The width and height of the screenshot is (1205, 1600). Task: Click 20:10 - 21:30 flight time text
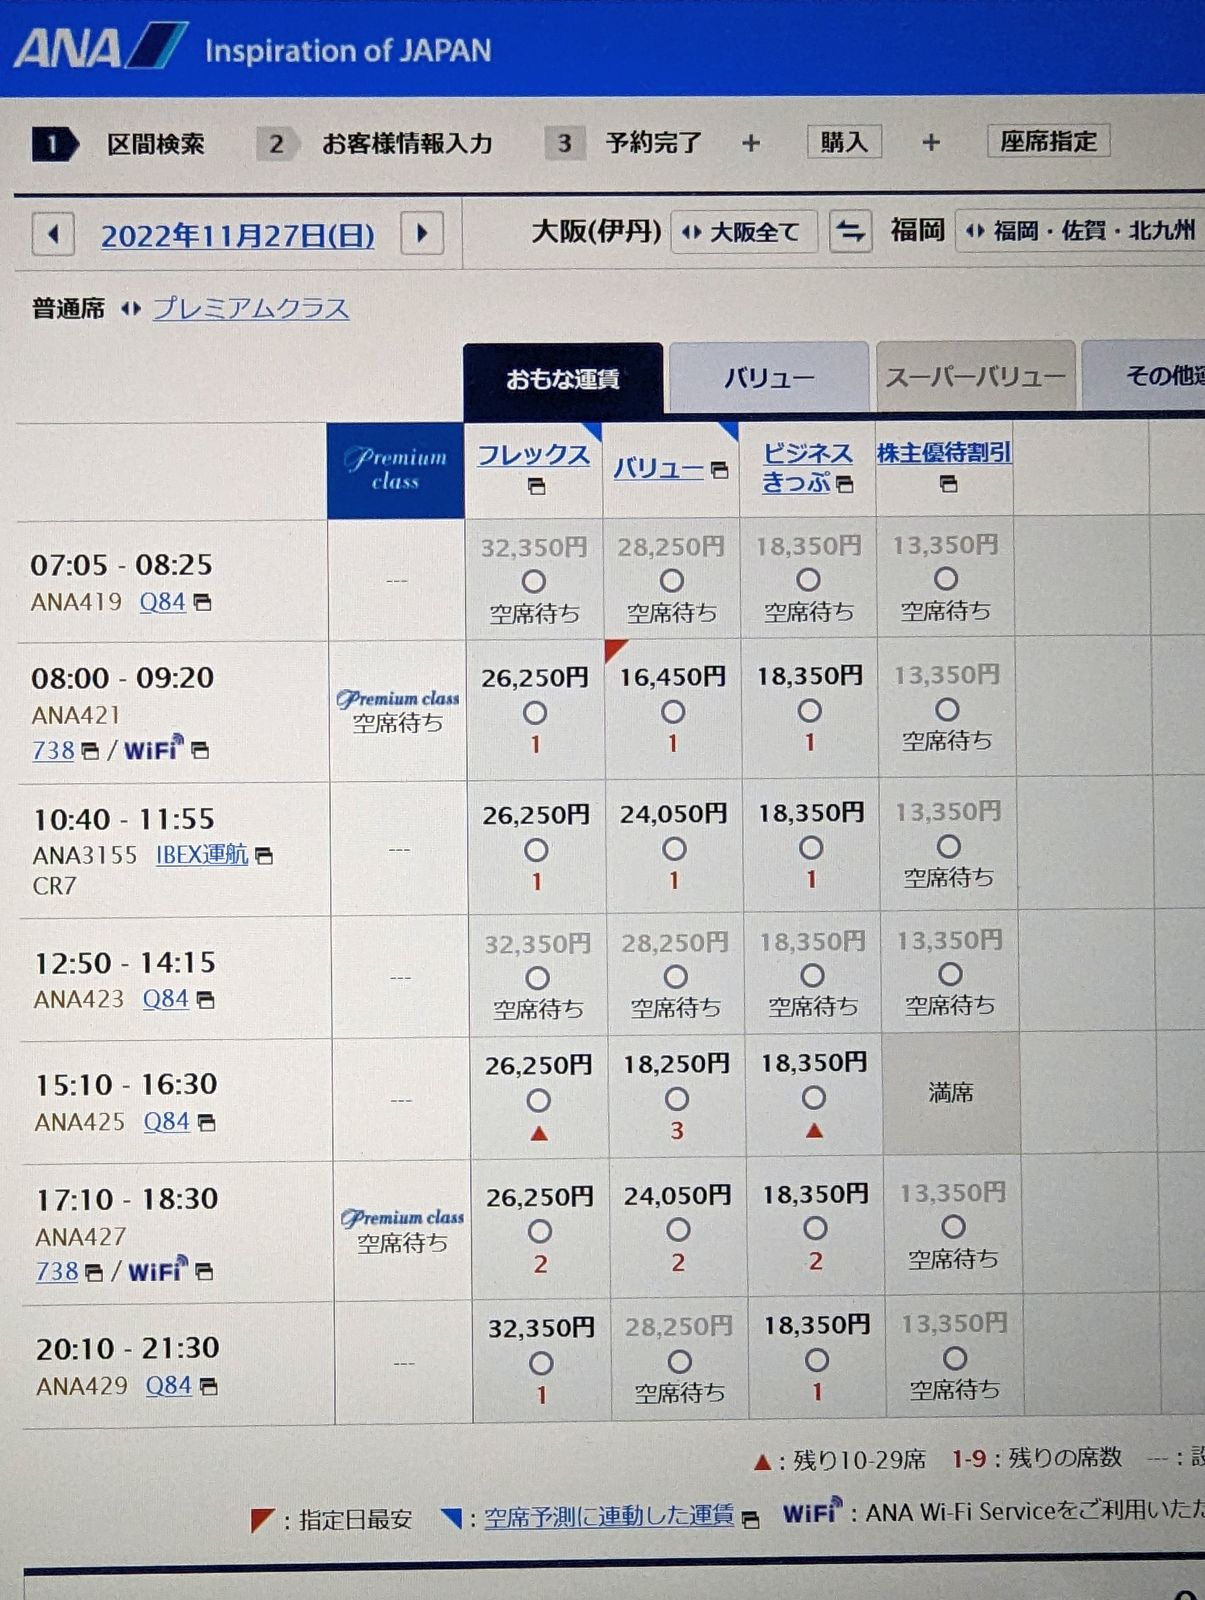coord(128,1349)
